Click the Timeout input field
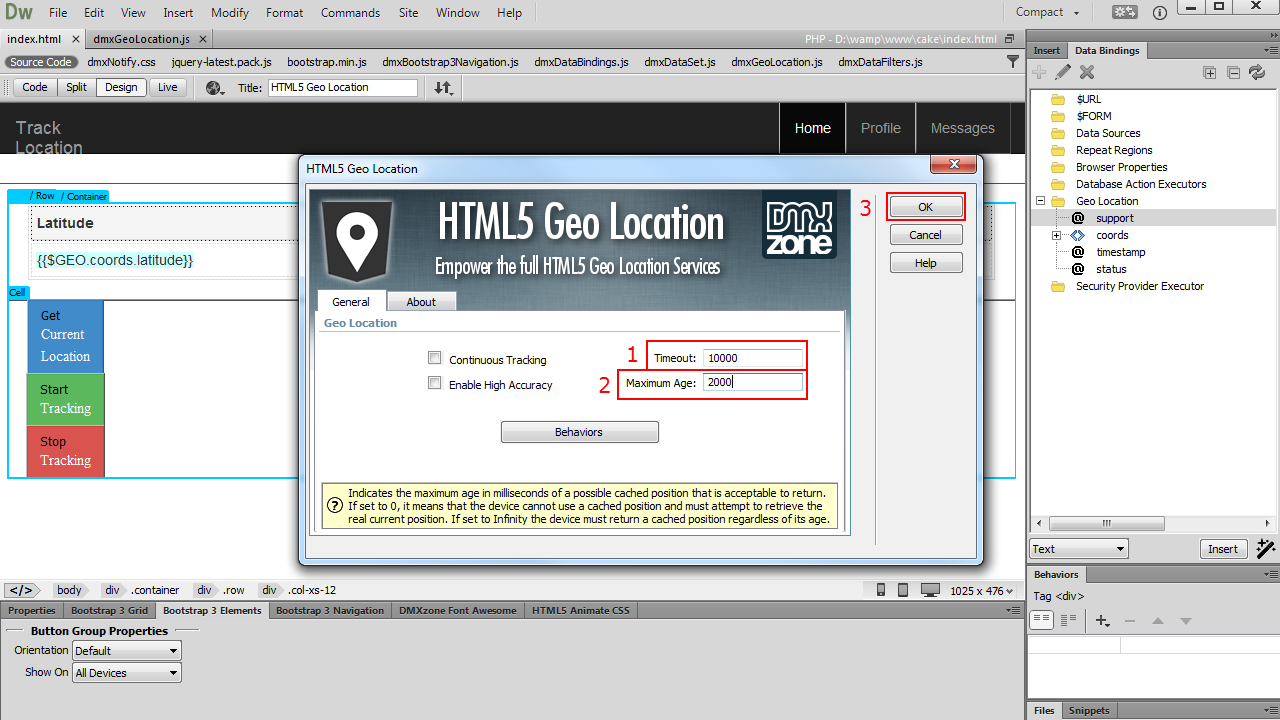Image resolution: width=1280 pixels, height=720 pixels. click(x=752, y=358)
